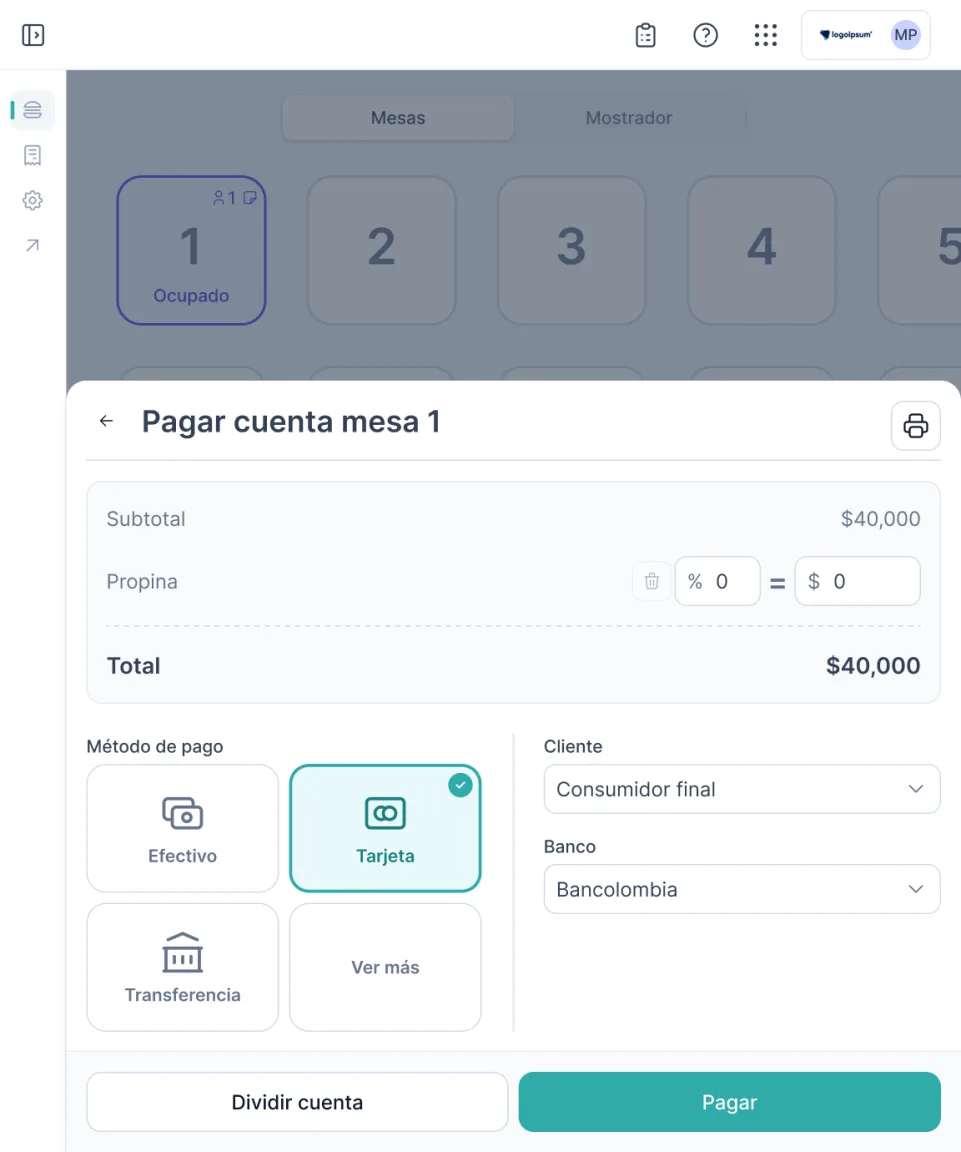Select the burger menu sidebar icon
This screenshot has height=1152, width=961.
tap(32, 110)
